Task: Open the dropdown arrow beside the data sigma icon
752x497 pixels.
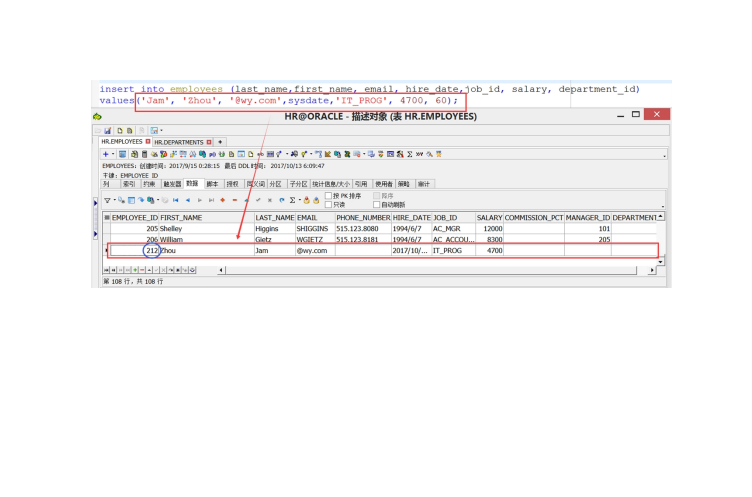Action: (x=299, y=201)
